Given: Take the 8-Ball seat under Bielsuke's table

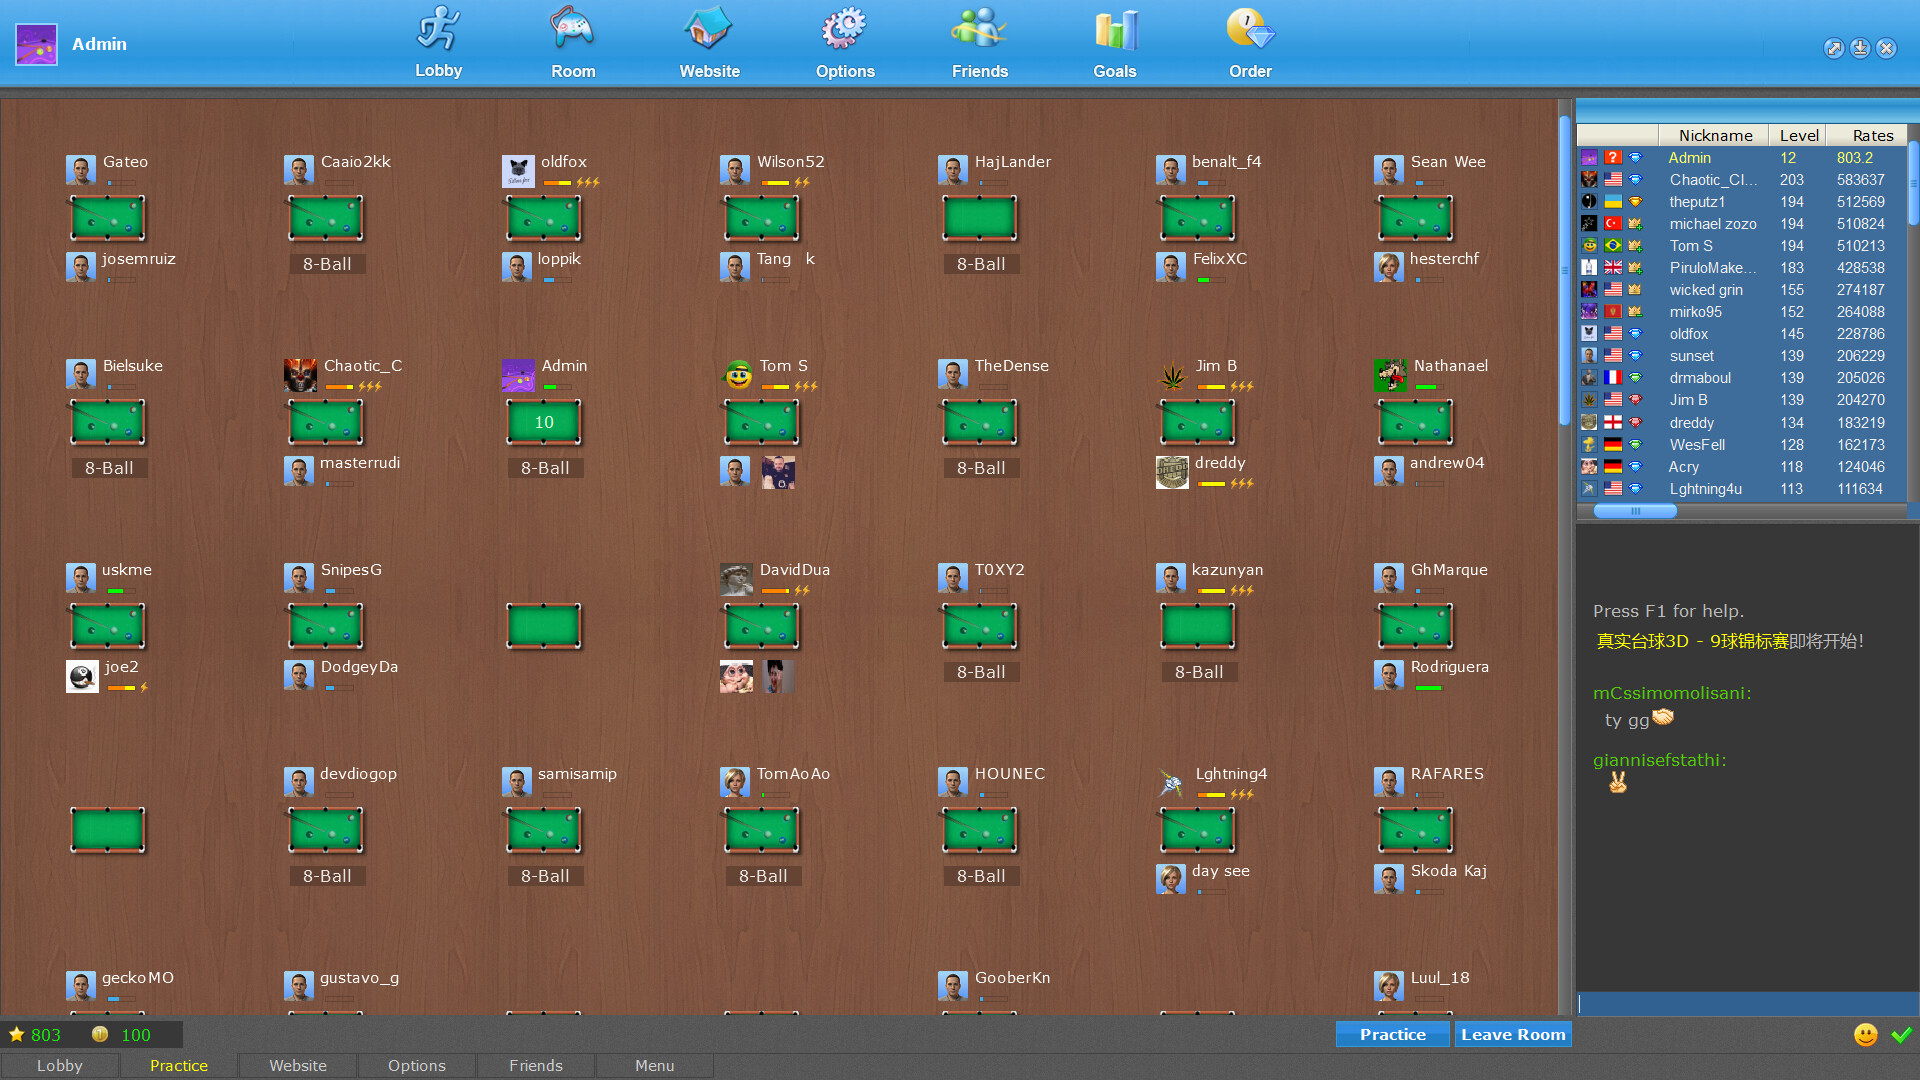Looking at the screenshot, I should pos(109,468).
